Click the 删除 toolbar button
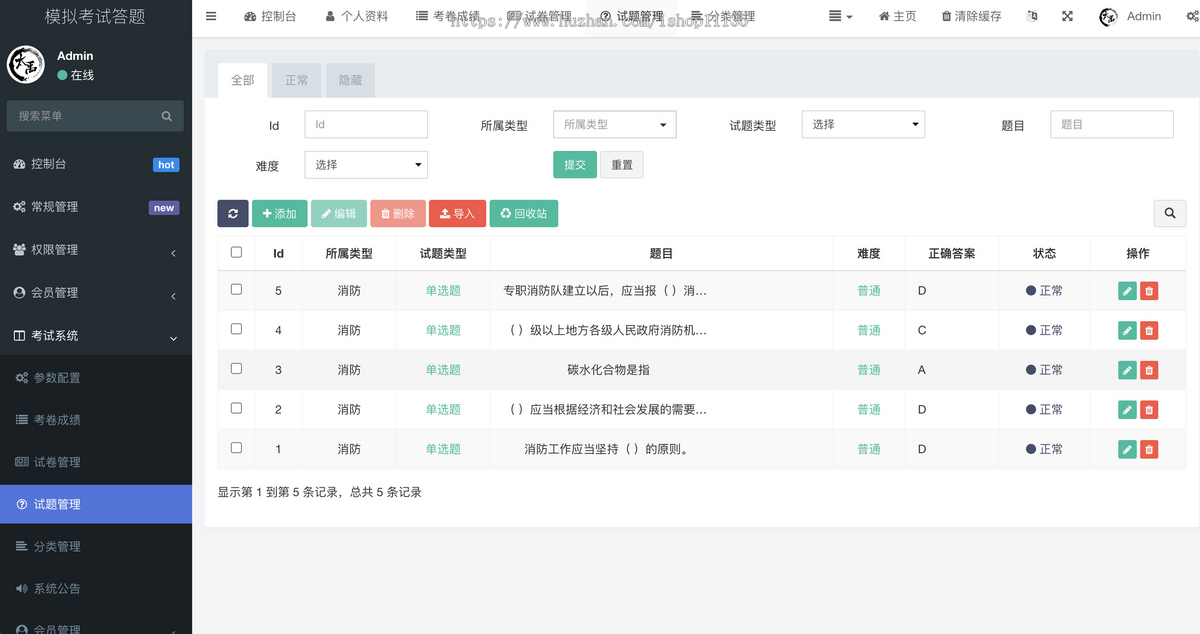1200x634 pixels. (398, 213)
